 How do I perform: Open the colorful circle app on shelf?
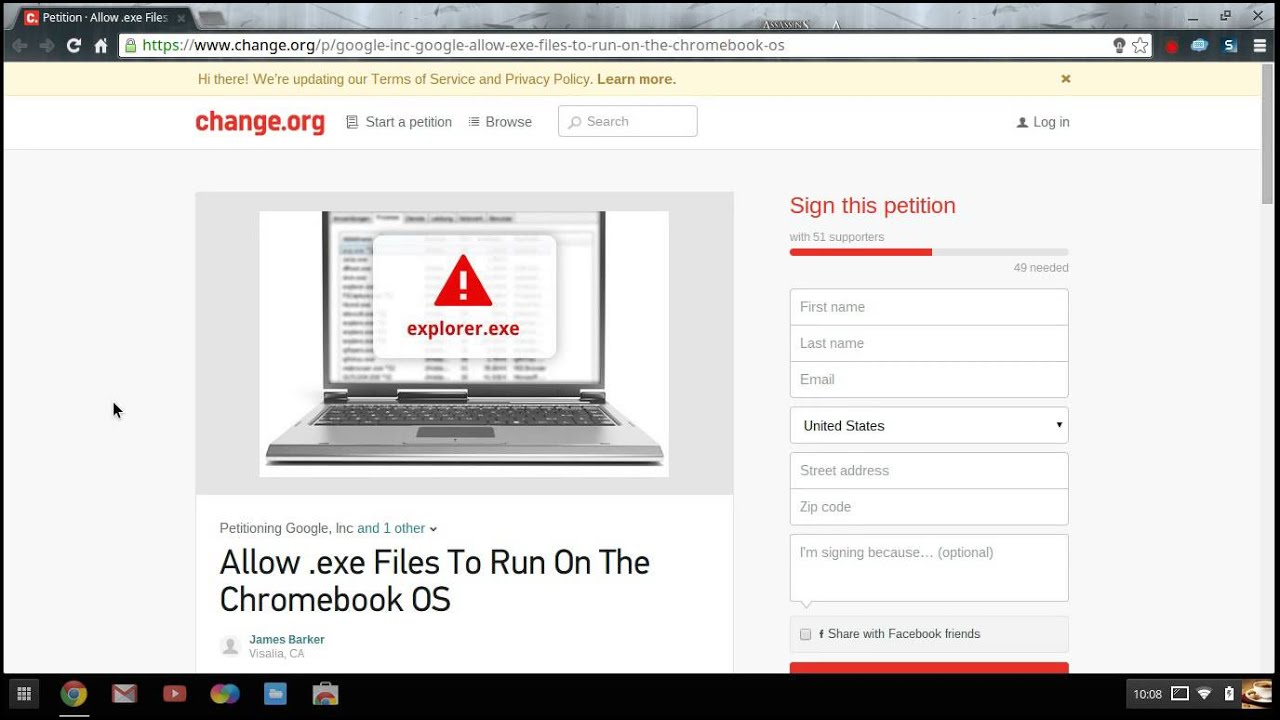[225, 693]
